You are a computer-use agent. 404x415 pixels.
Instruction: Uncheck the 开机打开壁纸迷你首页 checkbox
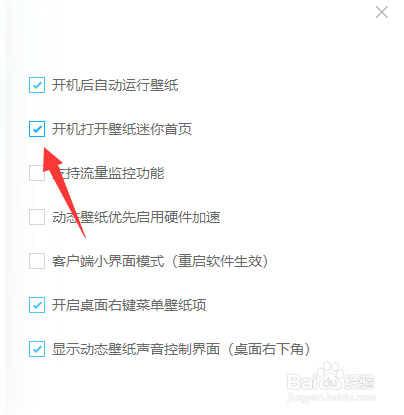[37, 129]
